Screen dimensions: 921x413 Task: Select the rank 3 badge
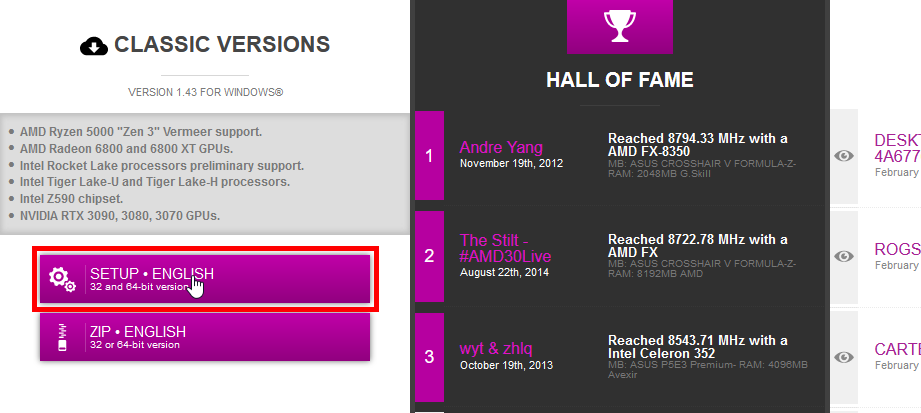pos(429,357)
